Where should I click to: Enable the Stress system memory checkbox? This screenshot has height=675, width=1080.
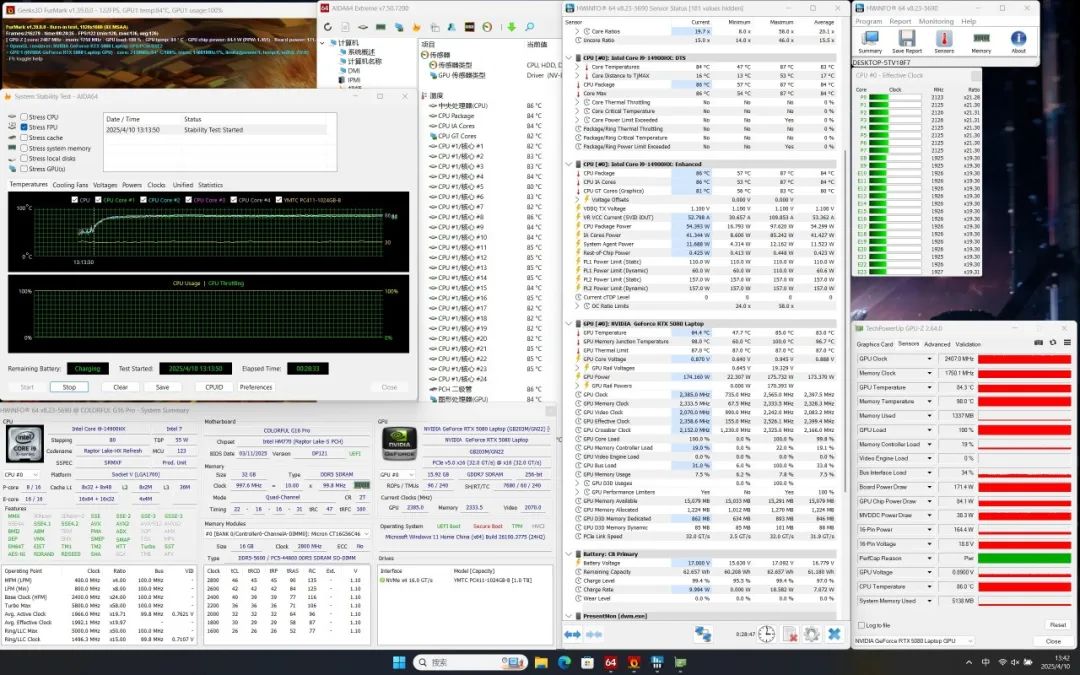(24, 148)
